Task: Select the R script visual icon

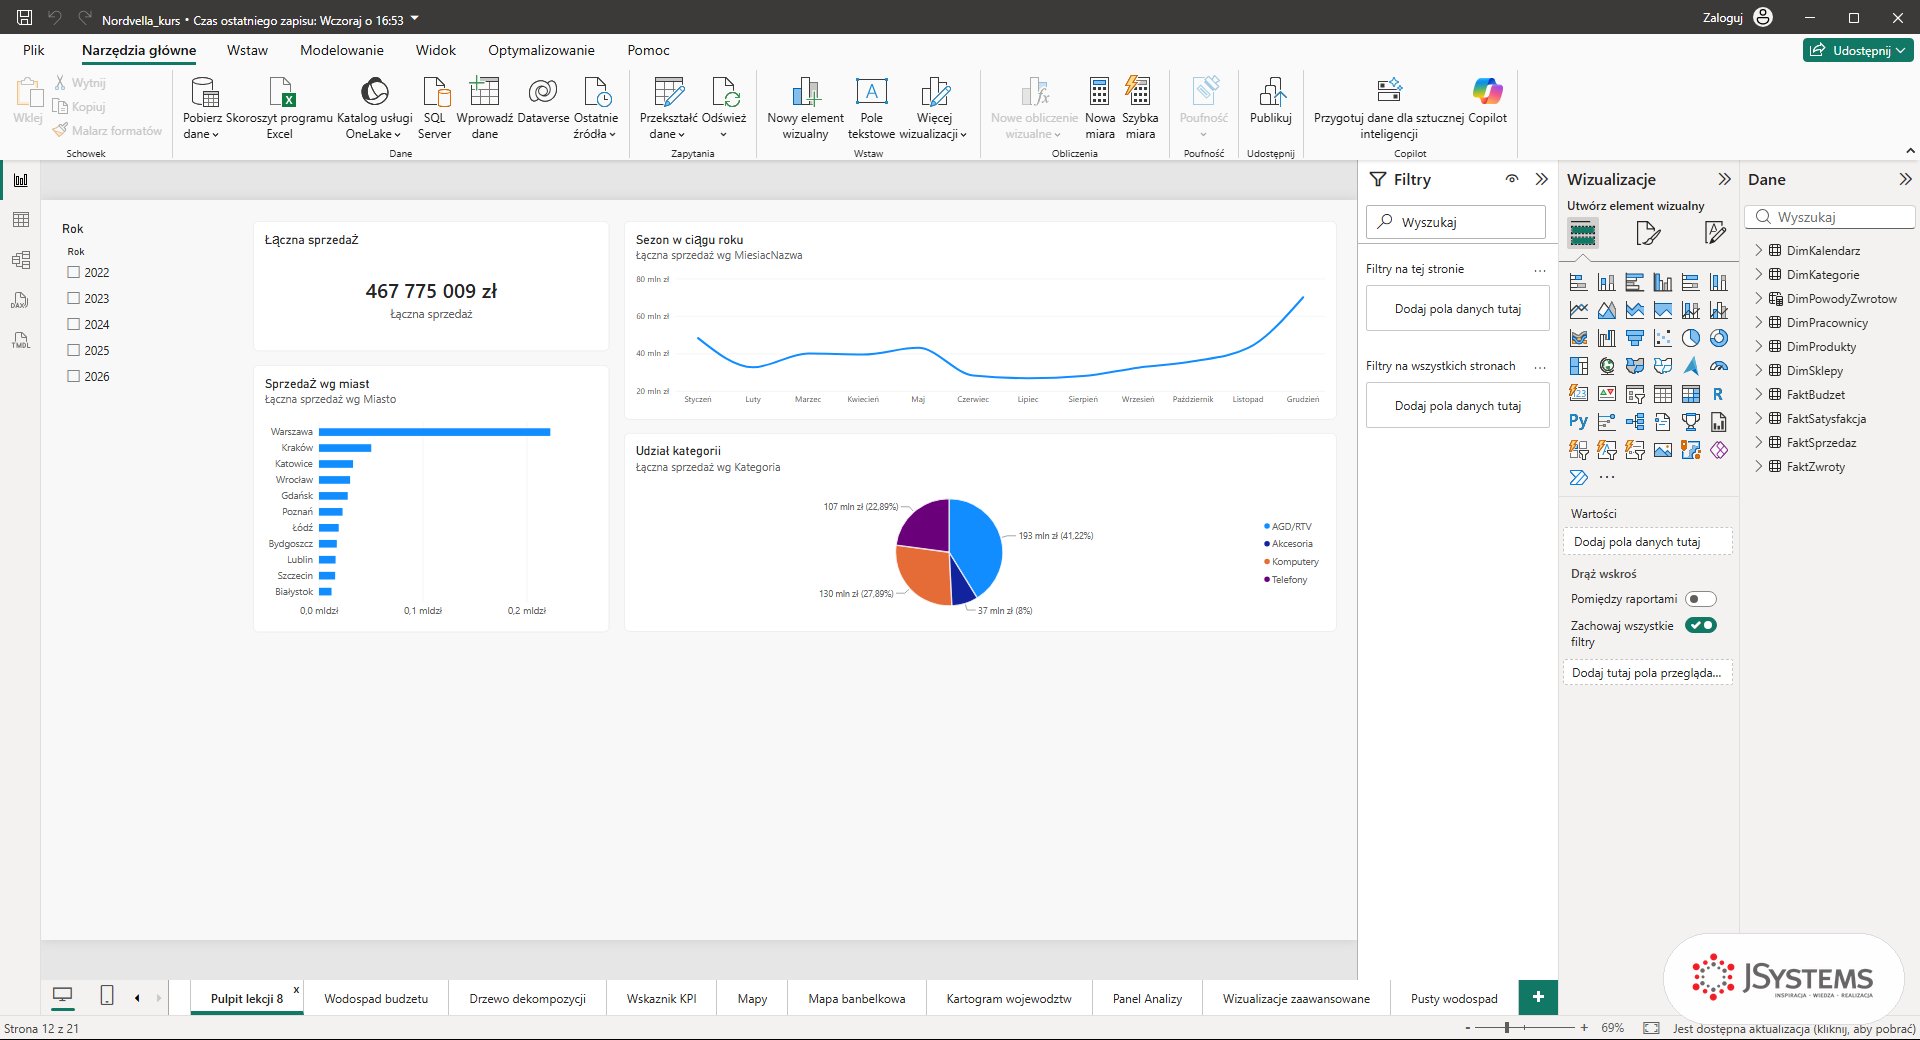Action: 1719,394
